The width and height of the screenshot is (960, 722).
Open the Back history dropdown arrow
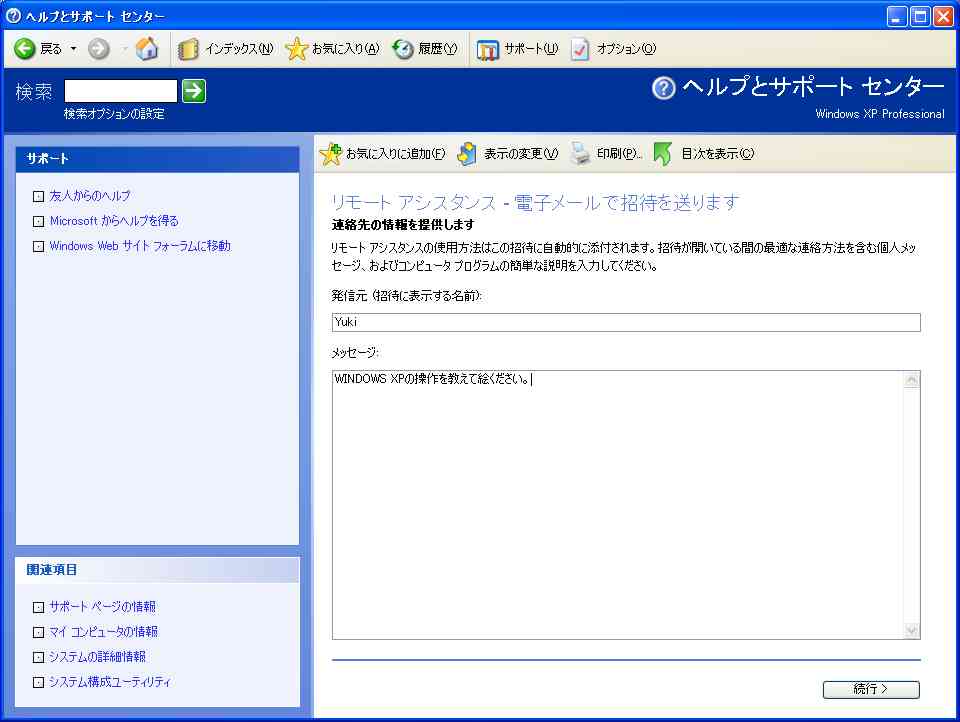point(73,48)
